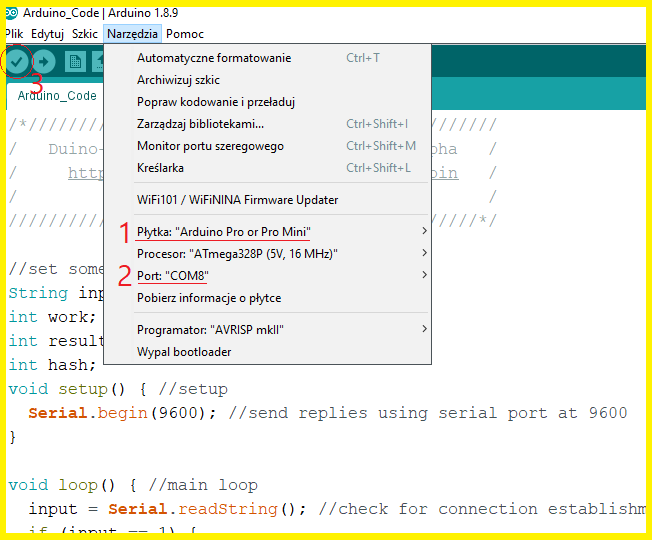Click the "void loop()" code line
This screenshot has height=540, width=652.
tap(133, 485)
